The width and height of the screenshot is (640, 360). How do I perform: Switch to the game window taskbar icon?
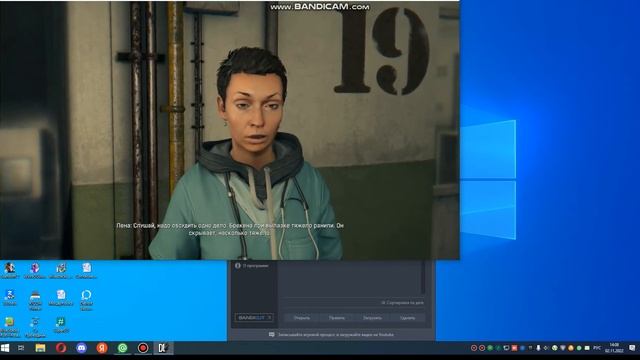(163, 348)
